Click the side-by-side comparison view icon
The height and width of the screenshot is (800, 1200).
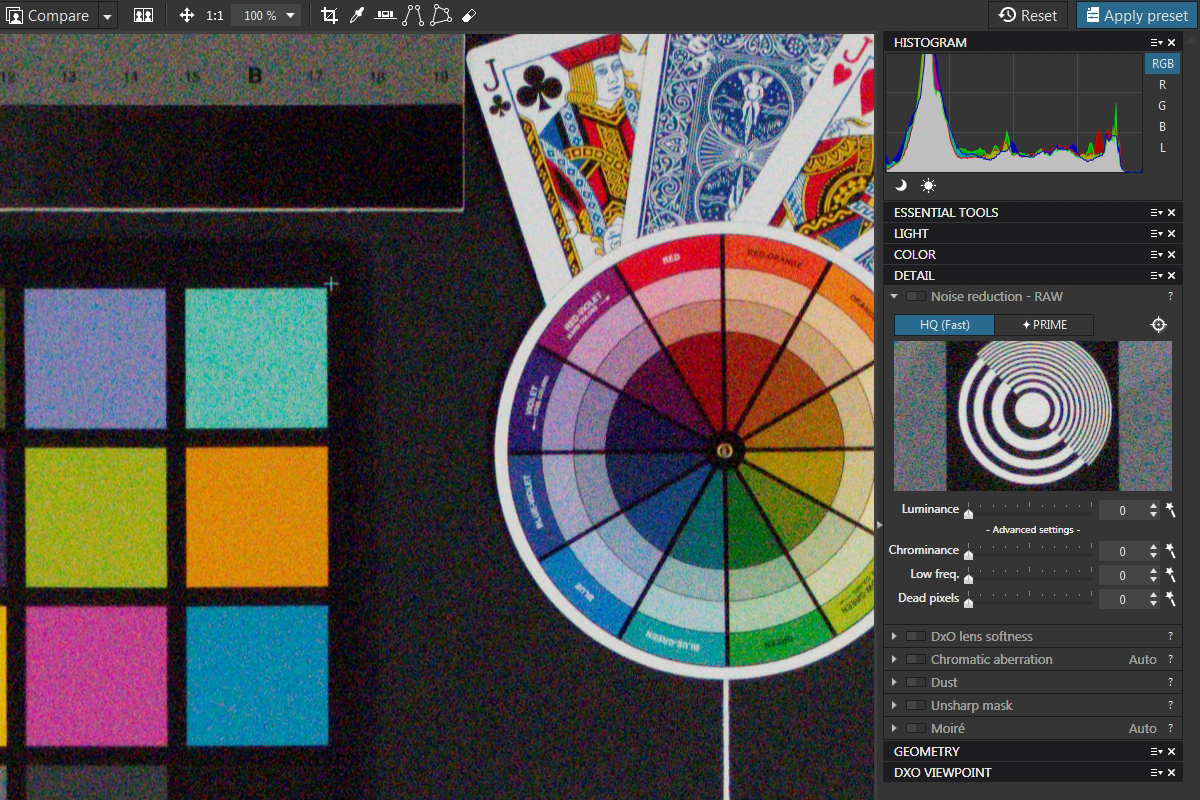click(x=143, y=16)
